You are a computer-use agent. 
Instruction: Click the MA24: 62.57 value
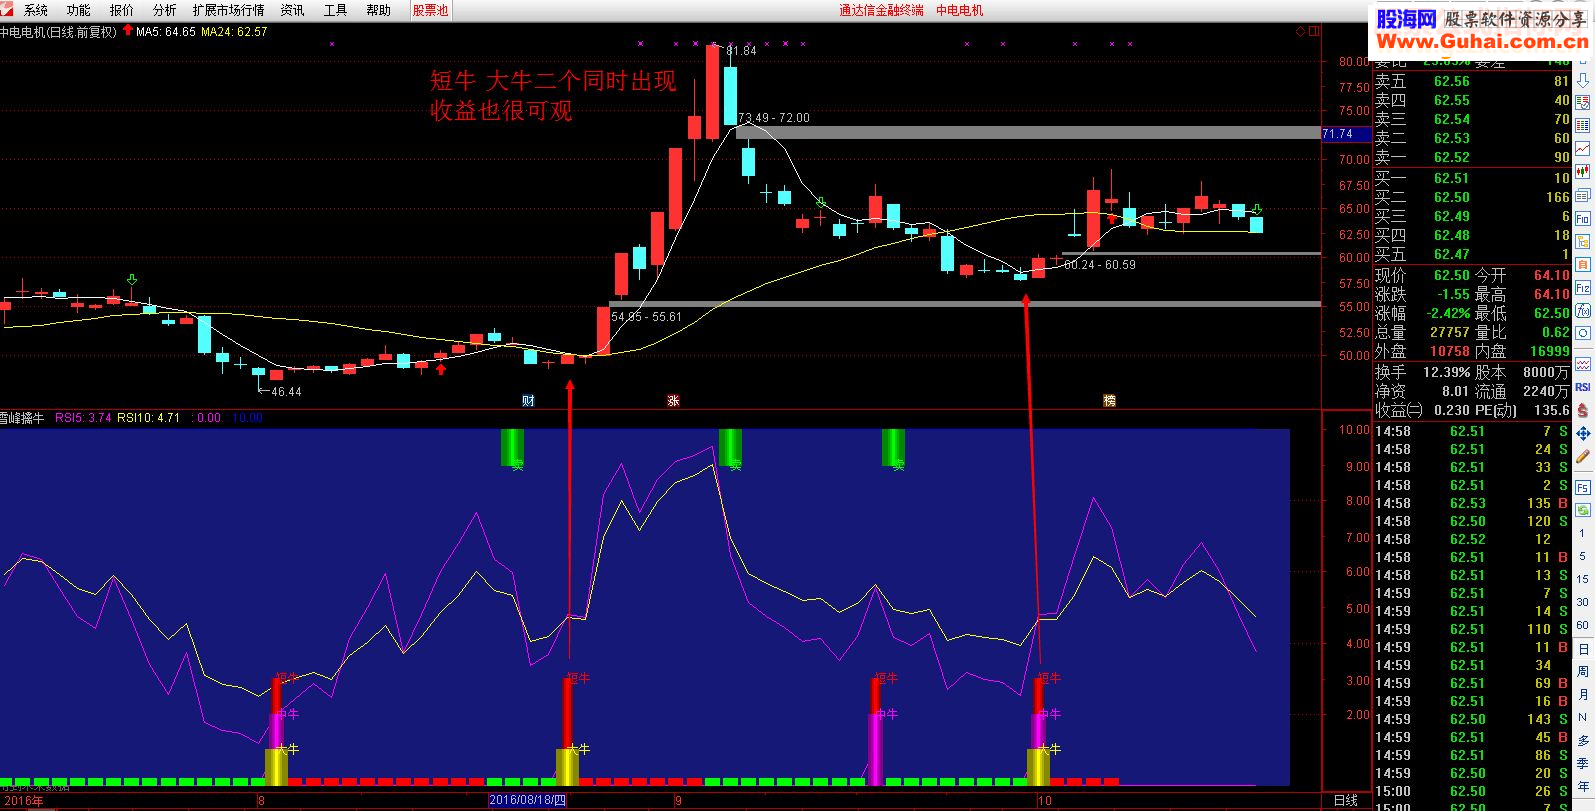click(x=234, y=32)
